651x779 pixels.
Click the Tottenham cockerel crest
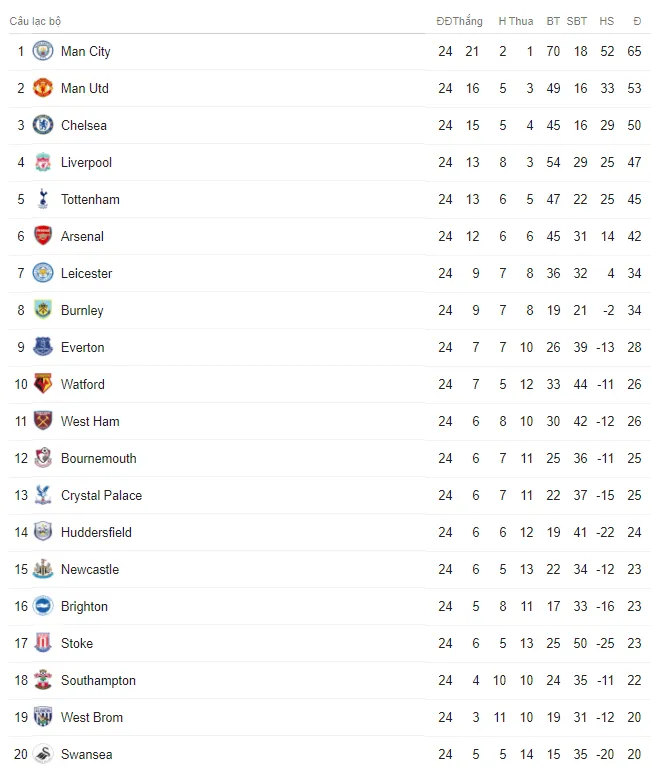pyautogui.click(x=43, y=199)
